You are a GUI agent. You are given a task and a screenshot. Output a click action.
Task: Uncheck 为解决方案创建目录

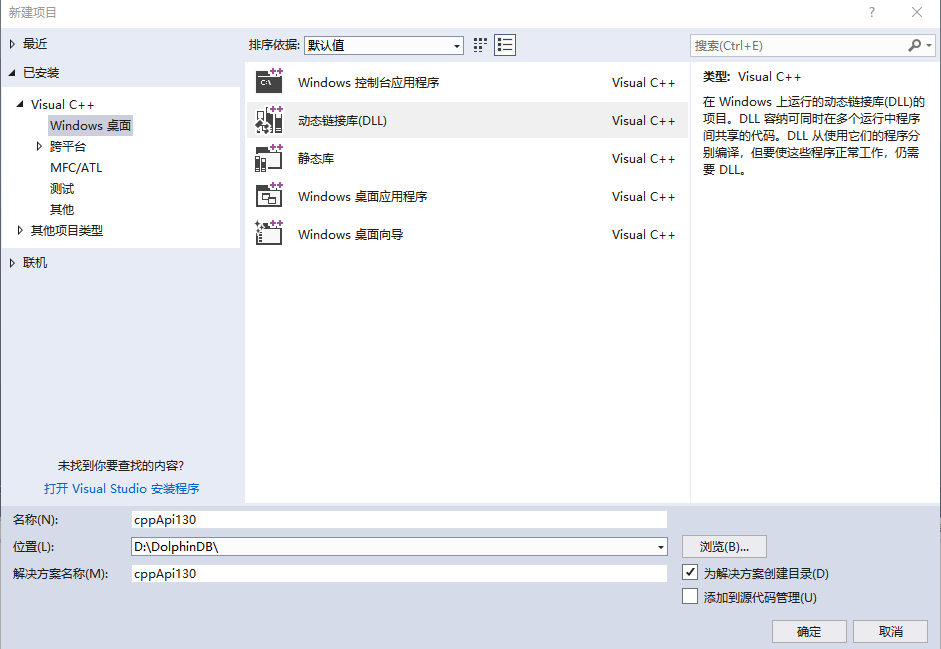tap(689, 571)
